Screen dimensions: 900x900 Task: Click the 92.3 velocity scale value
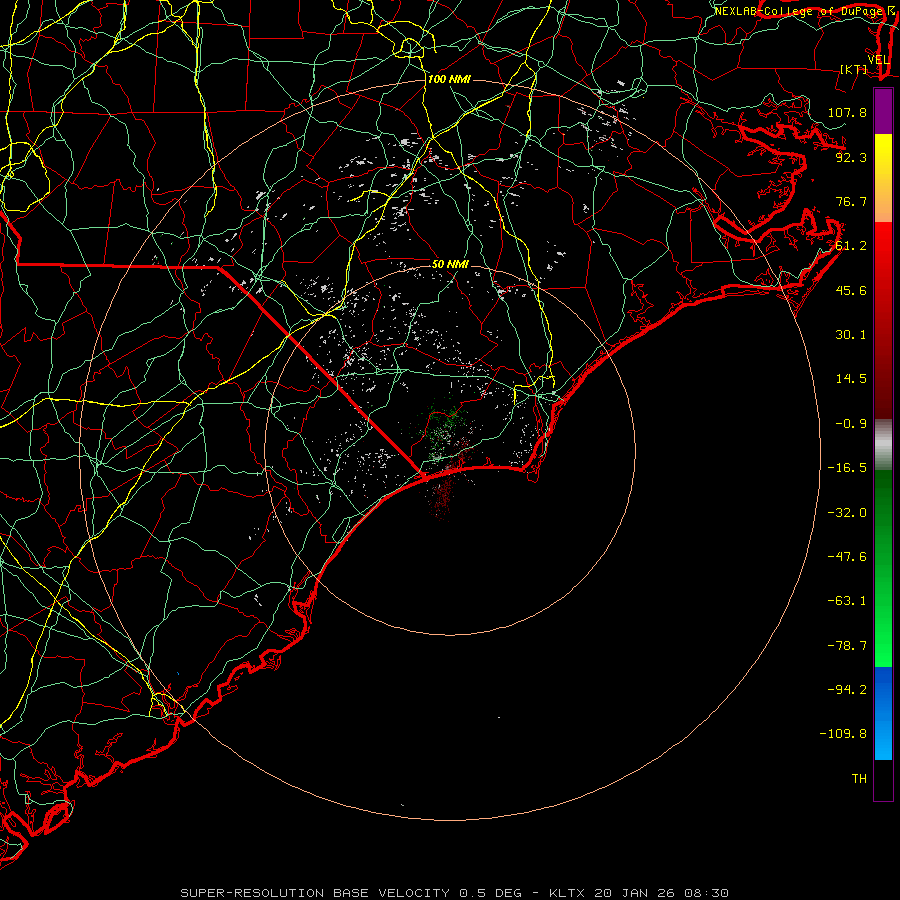(851, 157)
